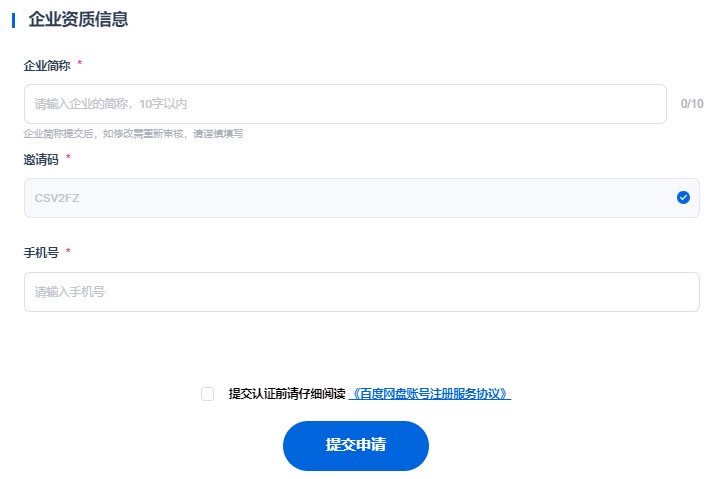Image resolution: width=711 pixels, height=479 pixels.
Task: Click the blue verified checkmark icon
Action: 683,197
